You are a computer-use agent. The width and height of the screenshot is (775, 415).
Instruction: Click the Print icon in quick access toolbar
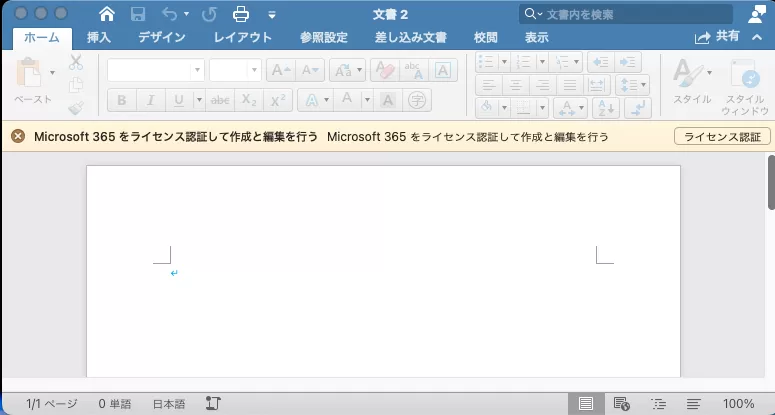pyautogui.click(x=241, y=14)
